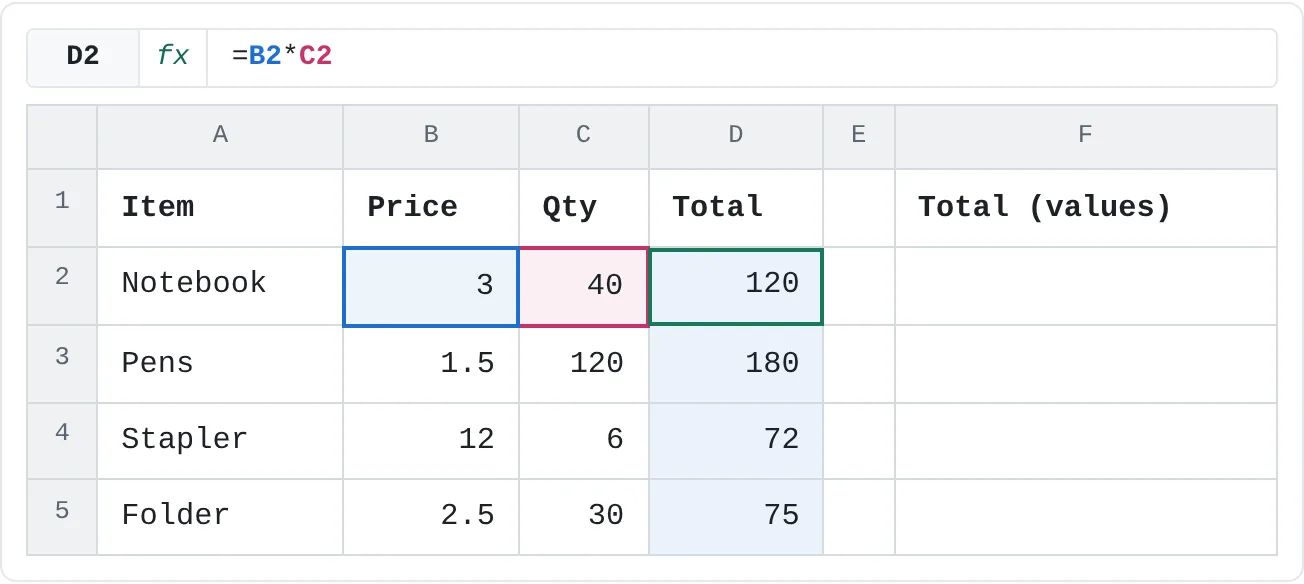
Task: Select column A header
Action: pyautogui.click(x=220, y=136)
